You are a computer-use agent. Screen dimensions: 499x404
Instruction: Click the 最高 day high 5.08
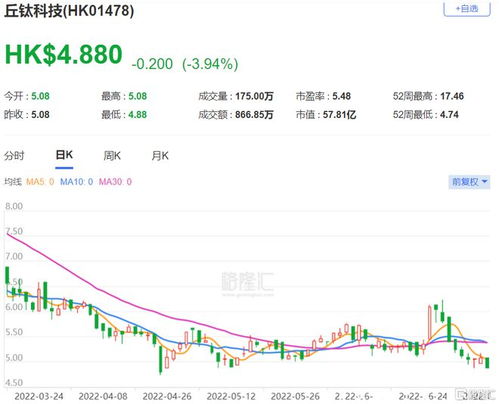pos(138,96)
